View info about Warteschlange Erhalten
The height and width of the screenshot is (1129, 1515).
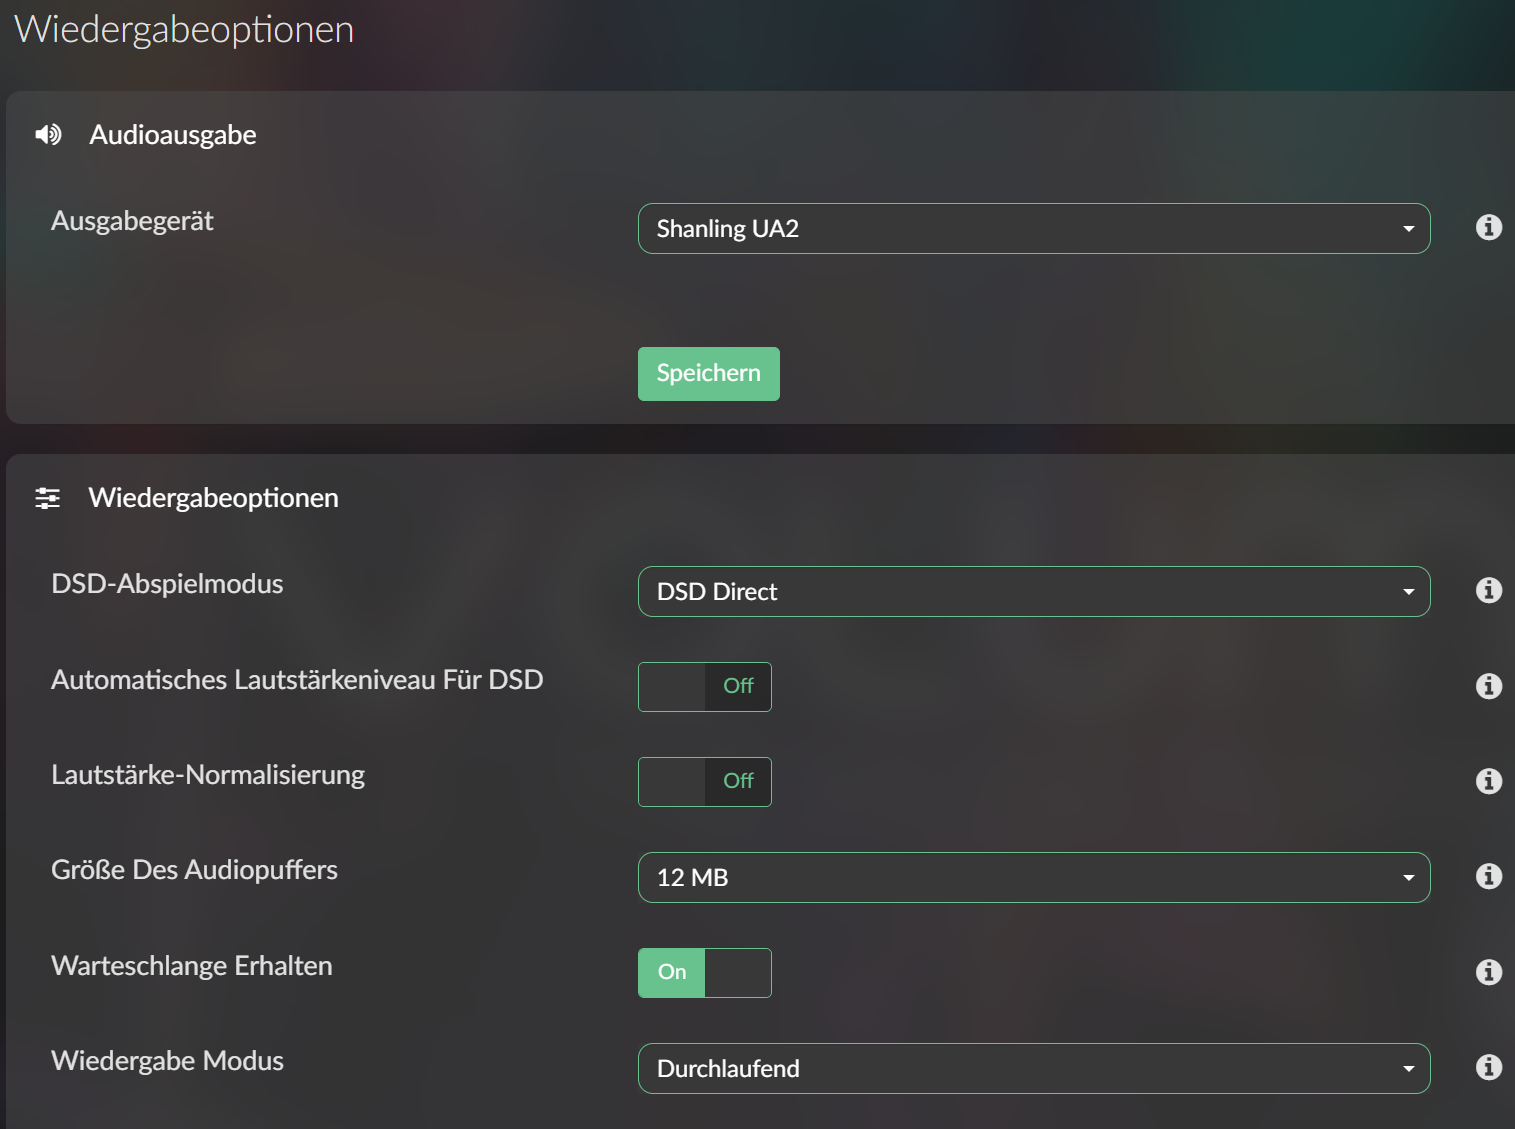tap(1488, 971)
